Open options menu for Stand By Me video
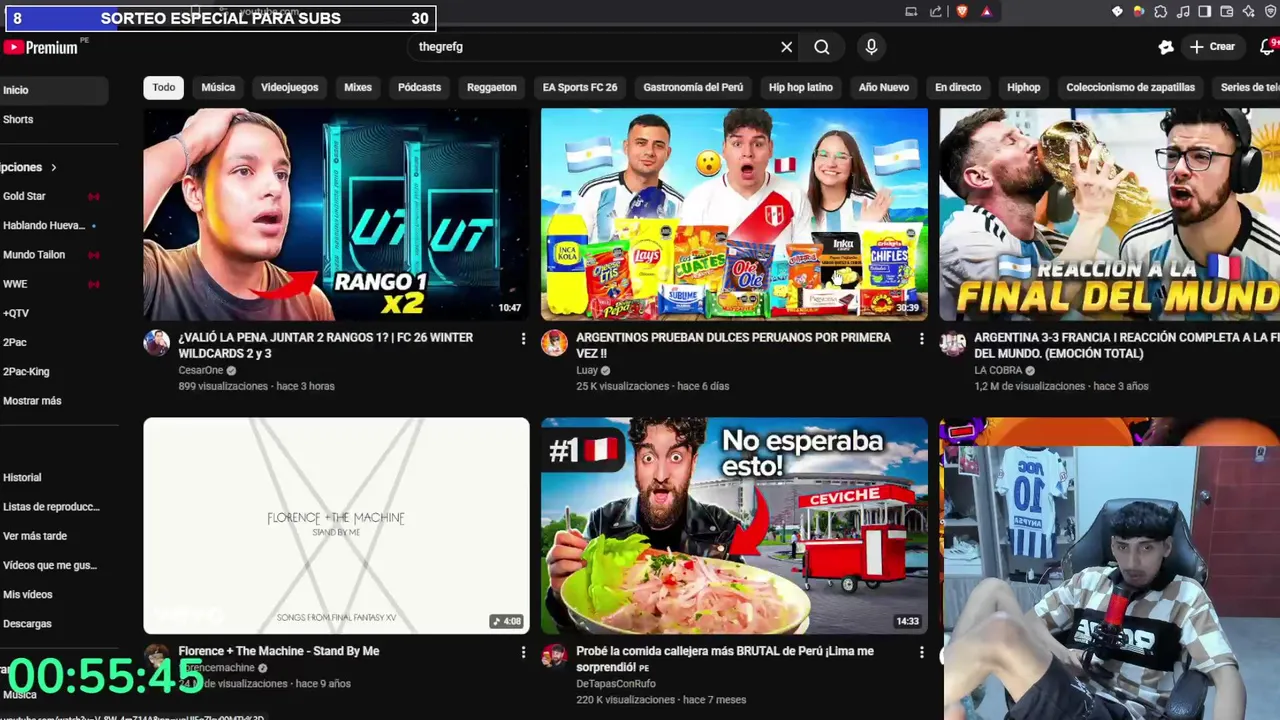 pos(523,652)
